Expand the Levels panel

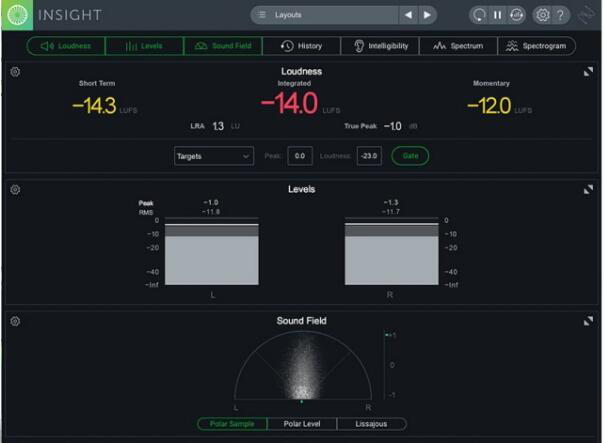[x=588, y=190]
